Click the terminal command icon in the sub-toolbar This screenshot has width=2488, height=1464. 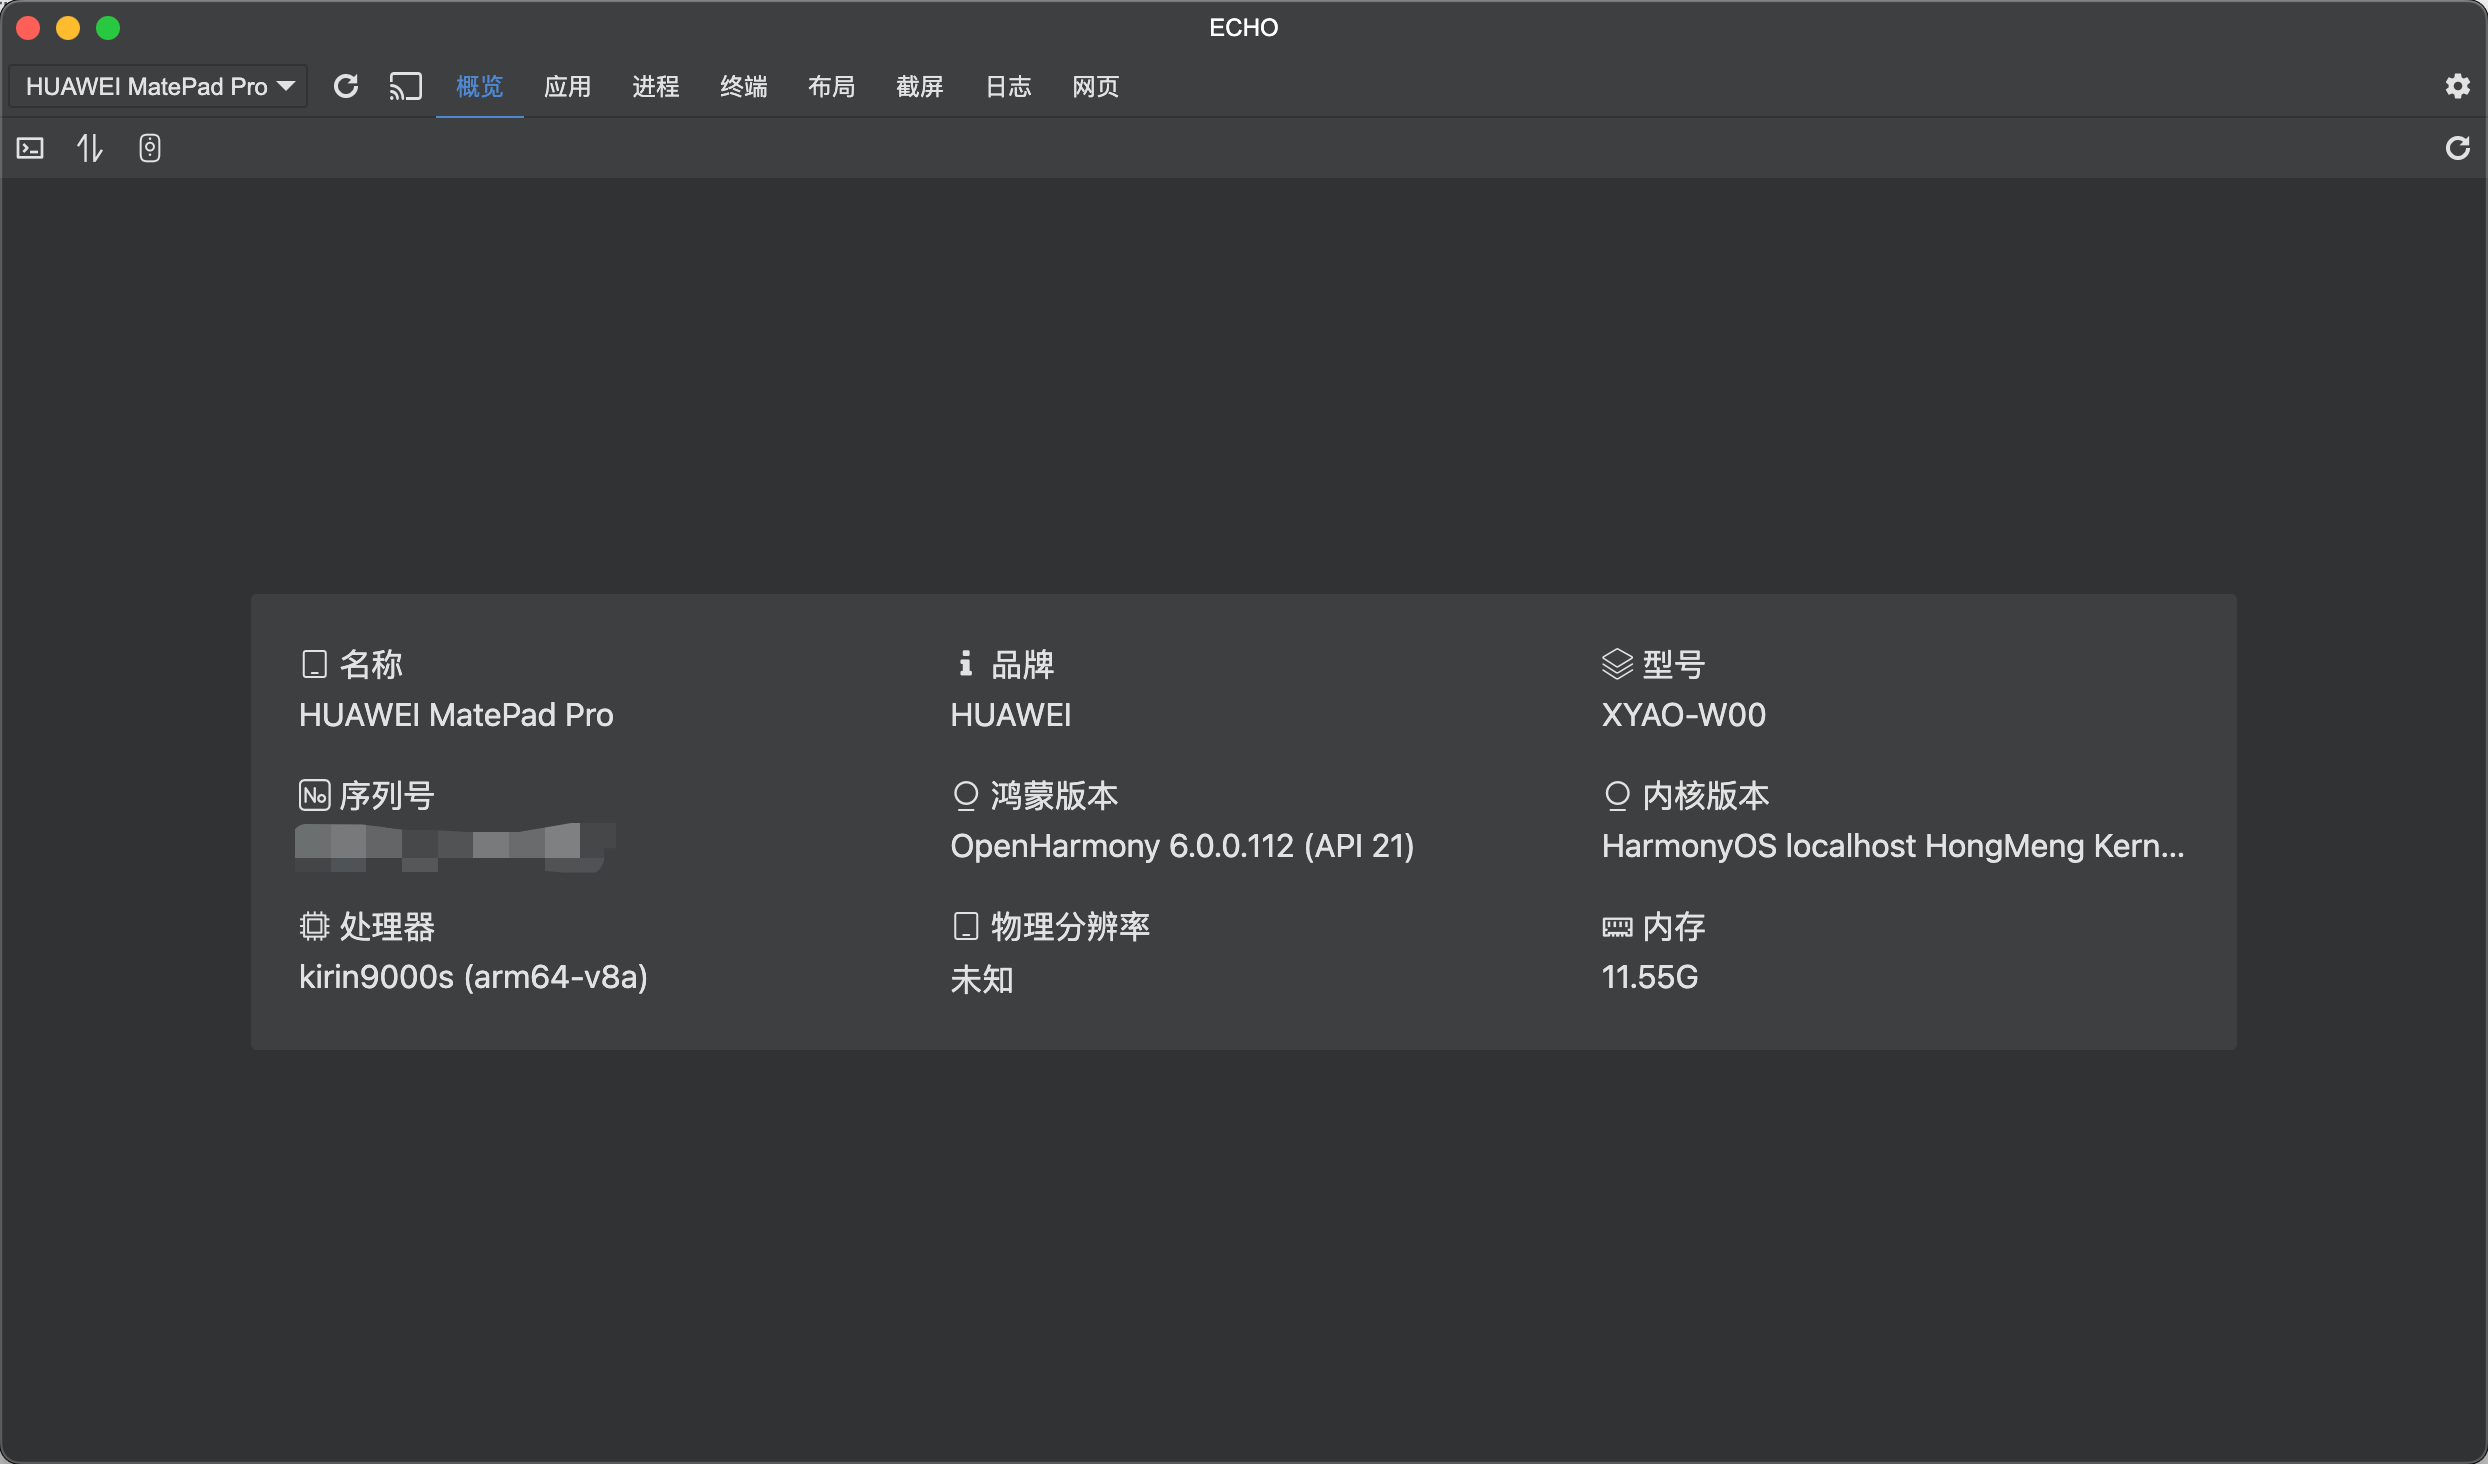[31, 149]
